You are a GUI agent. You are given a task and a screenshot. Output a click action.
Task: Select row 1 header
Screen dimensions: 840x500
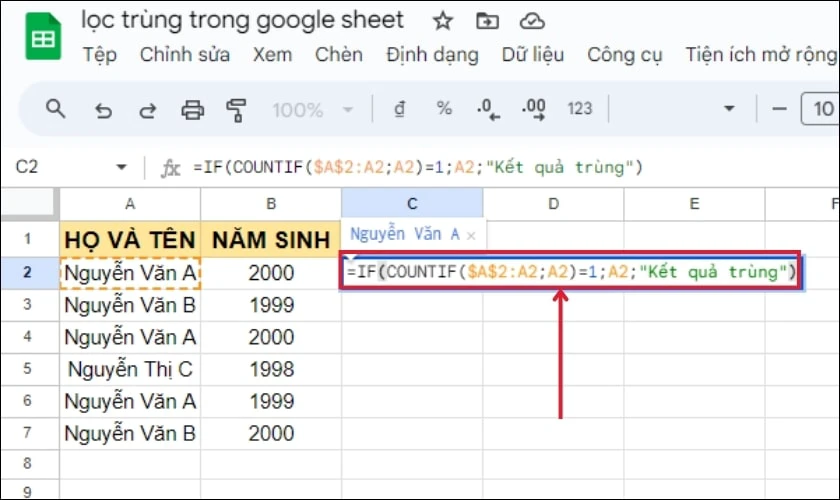29,239
